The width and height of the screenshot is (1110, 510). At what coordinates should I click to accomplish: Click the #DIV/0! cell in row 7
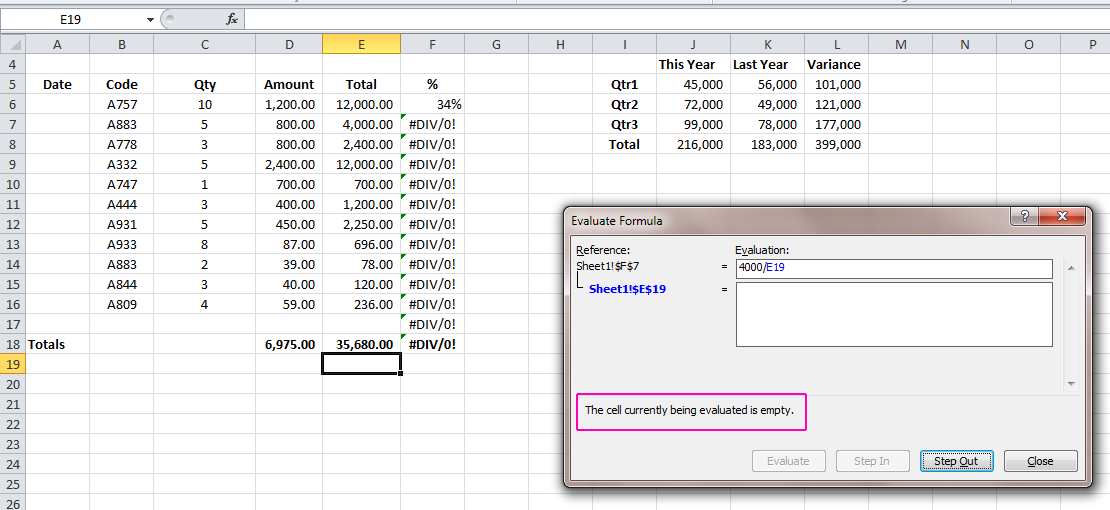432,124
